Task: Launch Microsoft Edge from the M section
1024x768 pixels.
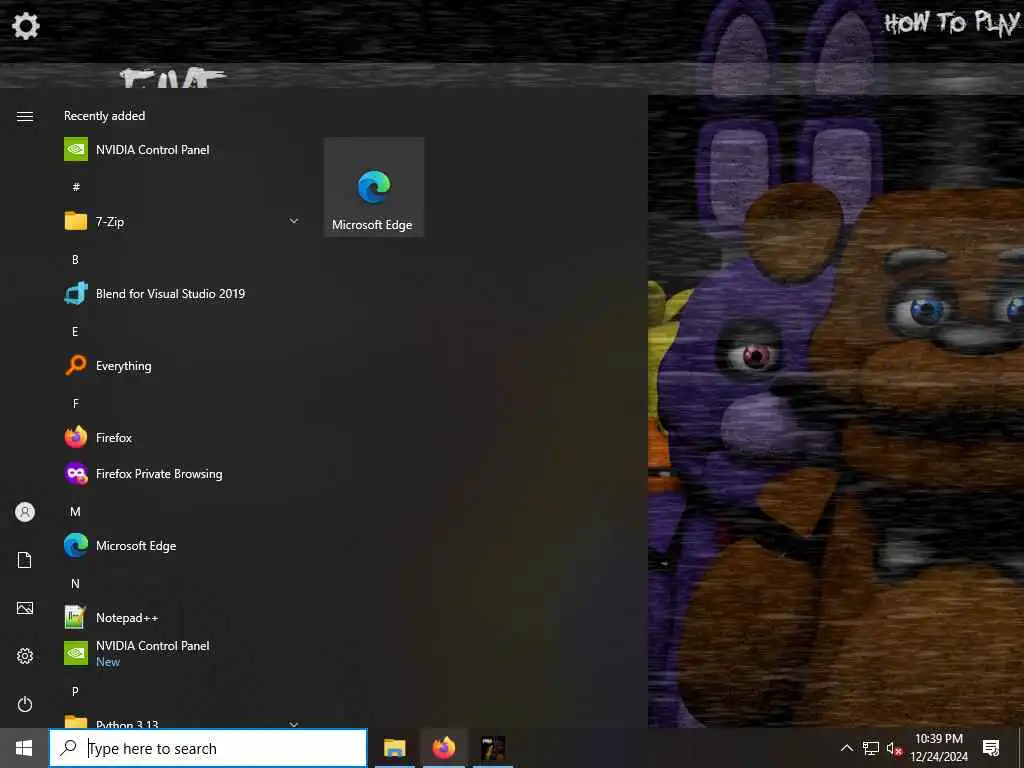Action: click(x=183, y=545)
